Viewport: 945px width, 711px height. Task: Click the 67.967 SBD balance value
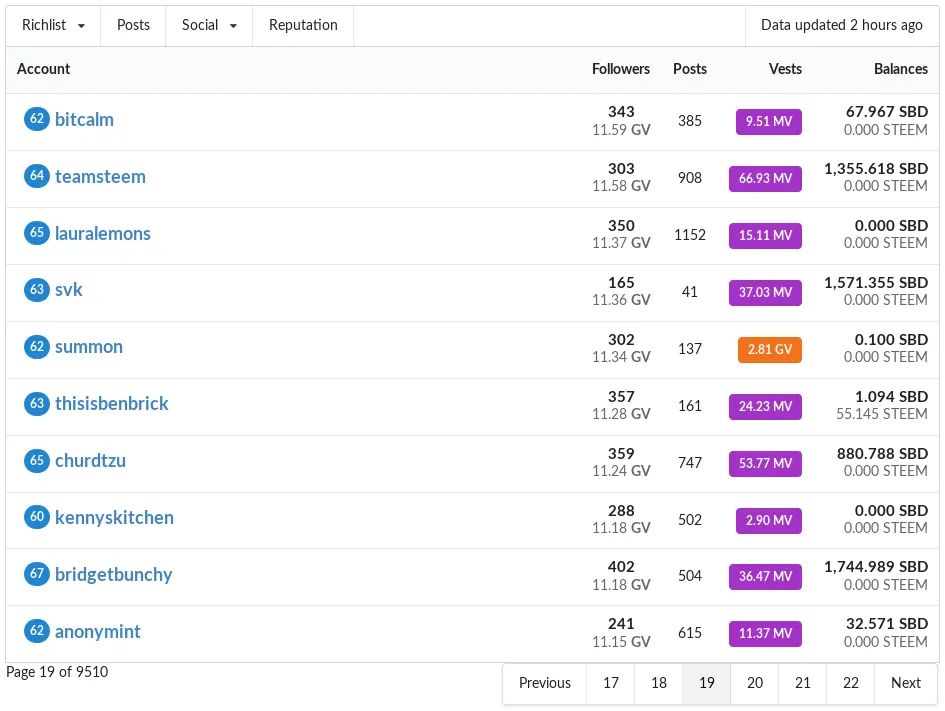[x=887, y=112]
